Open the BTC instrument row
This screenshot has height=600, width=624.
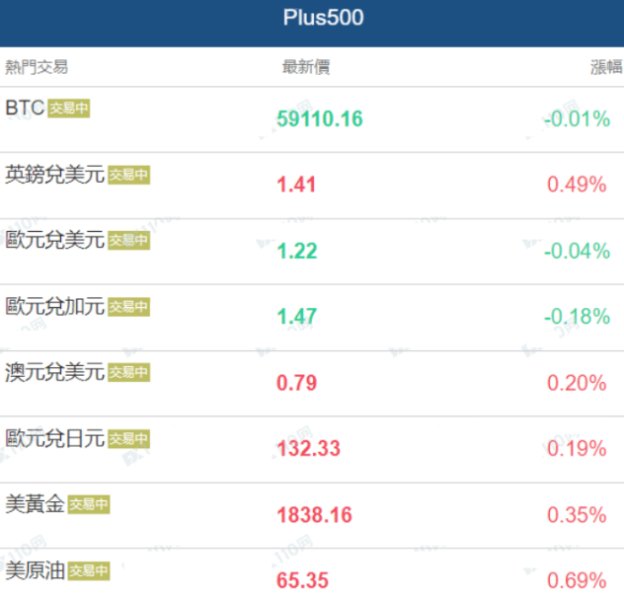click(x=25, y=108)
